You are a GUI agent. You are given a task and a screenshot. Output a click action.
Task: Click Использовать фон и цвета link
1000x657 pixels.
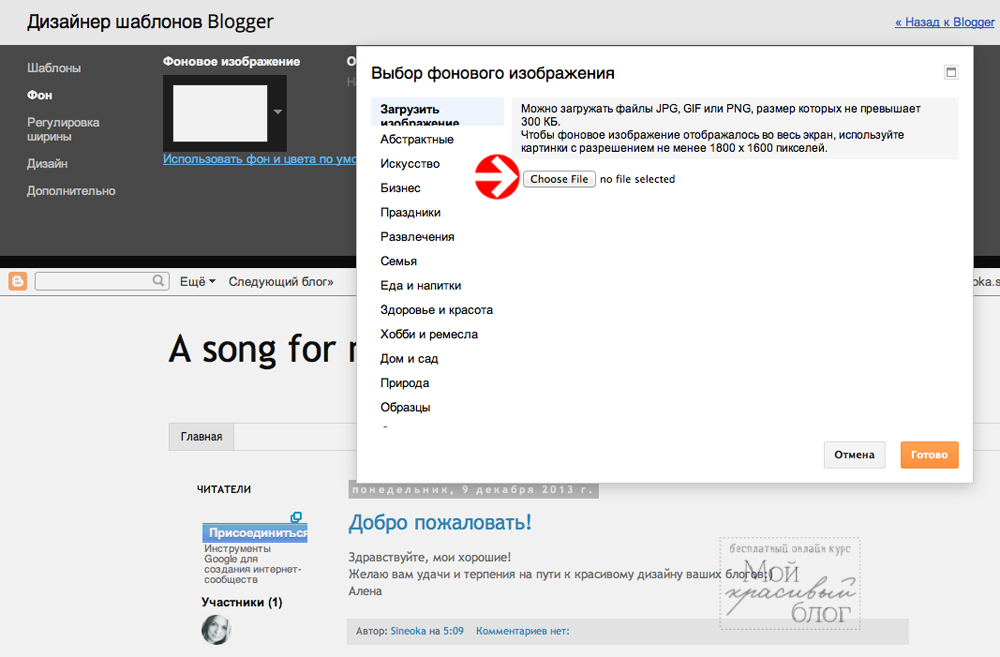[260, 159]
